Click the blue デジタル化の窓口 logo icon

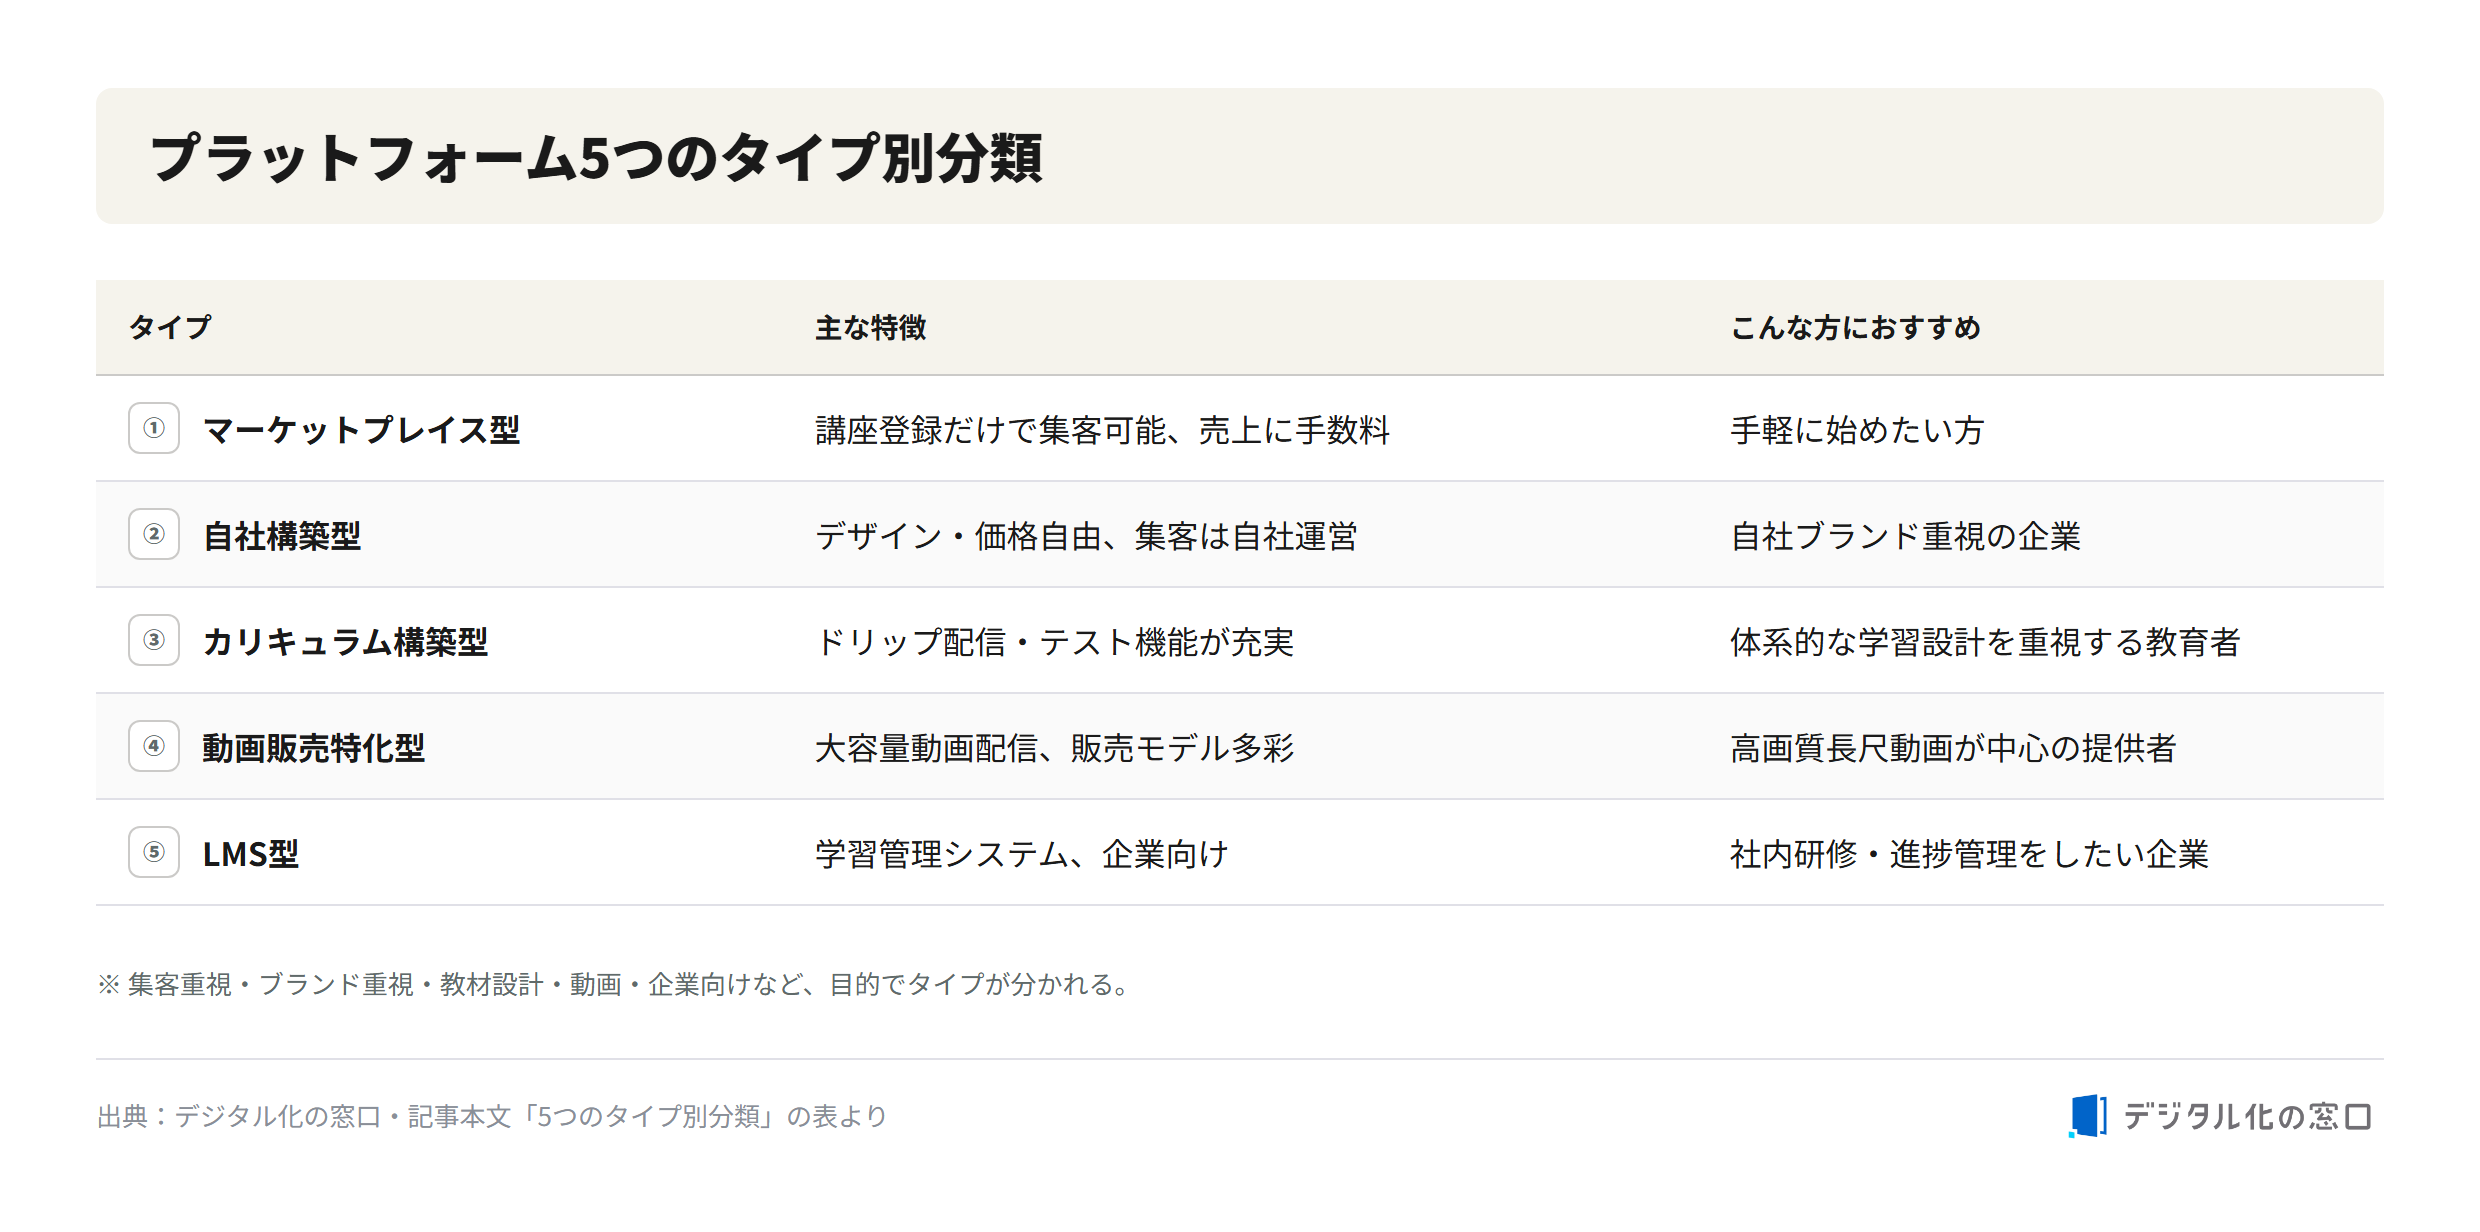(x=2088, y=1116)
